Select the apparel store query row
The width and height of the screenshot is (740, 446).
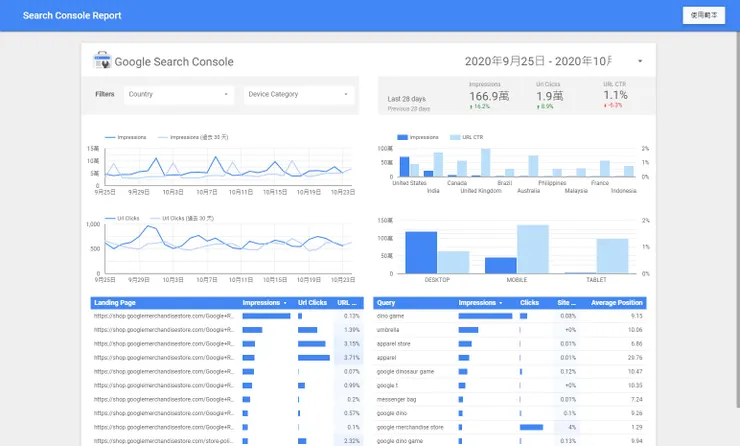[x=510, y=344]
